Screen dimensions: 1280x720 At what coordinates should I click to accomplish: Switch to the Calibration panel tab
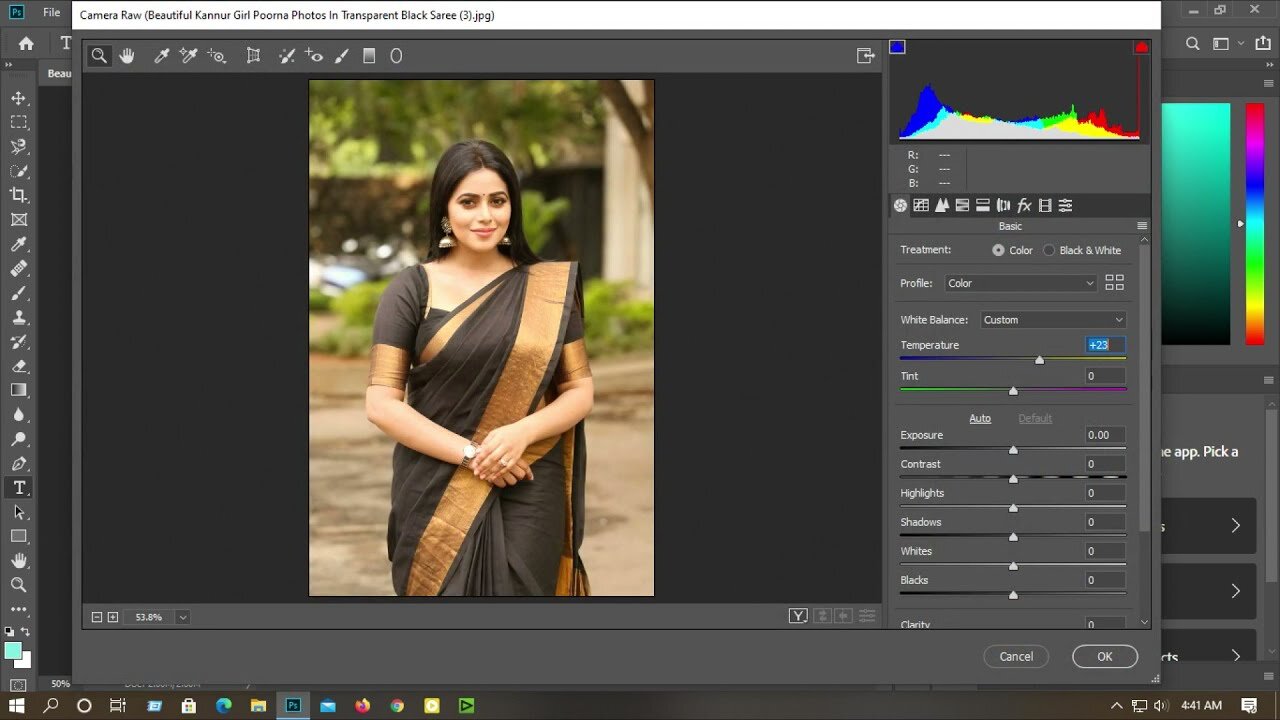point(1045,205)
